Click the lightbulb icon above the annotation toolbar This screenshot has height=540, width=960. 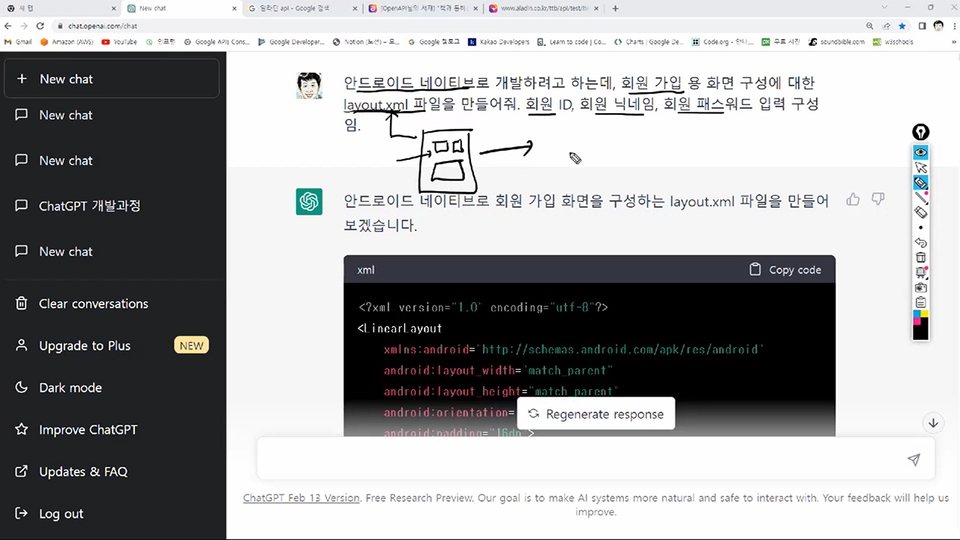pos(920,132)
